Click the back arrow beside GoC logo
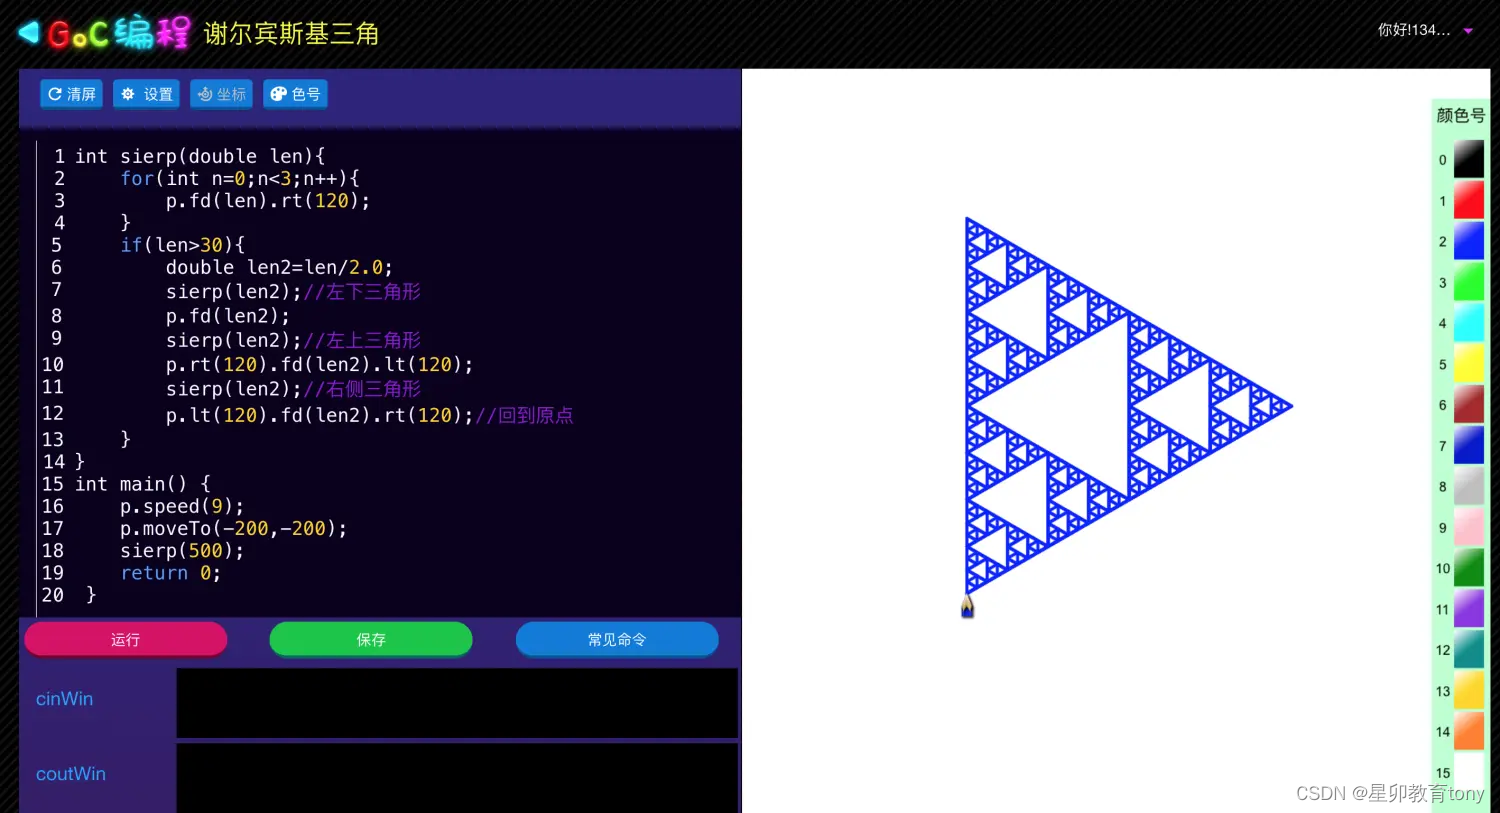Image resolution: width=1500 pixels, height=813 pixels. tap(26, 31)
